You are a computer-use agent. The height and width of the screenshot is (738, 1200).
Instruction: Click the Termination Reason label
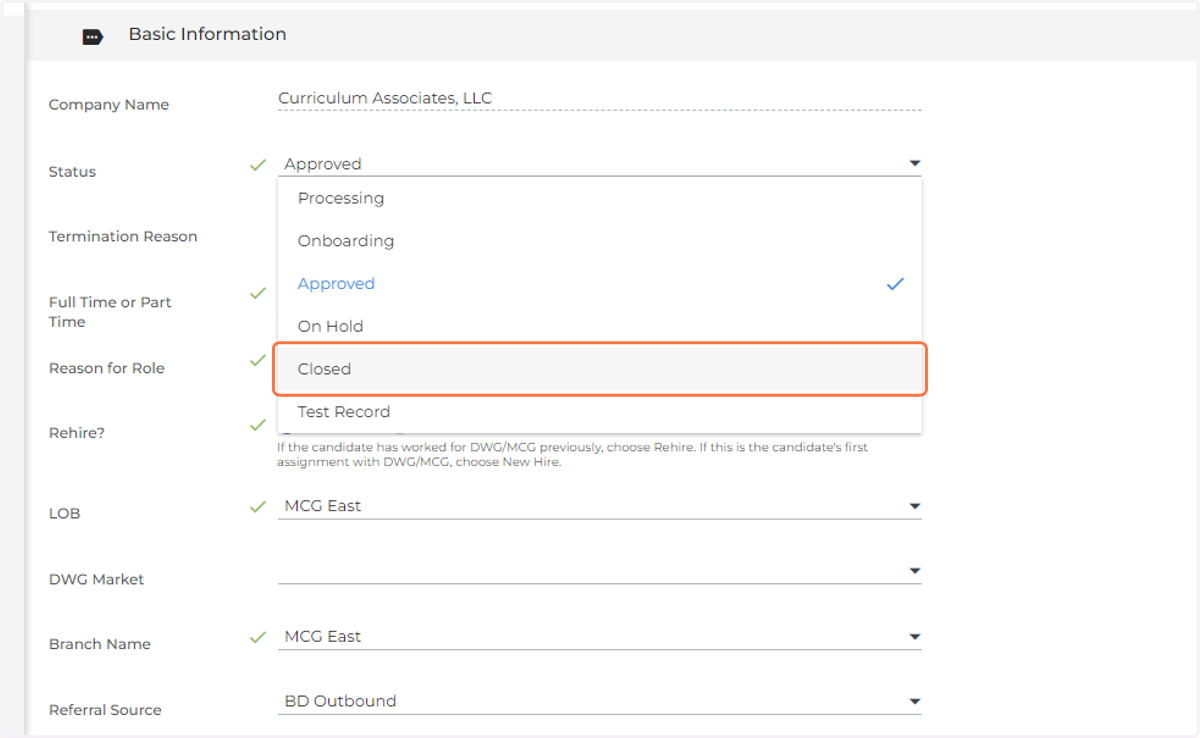tap(123, 237)
